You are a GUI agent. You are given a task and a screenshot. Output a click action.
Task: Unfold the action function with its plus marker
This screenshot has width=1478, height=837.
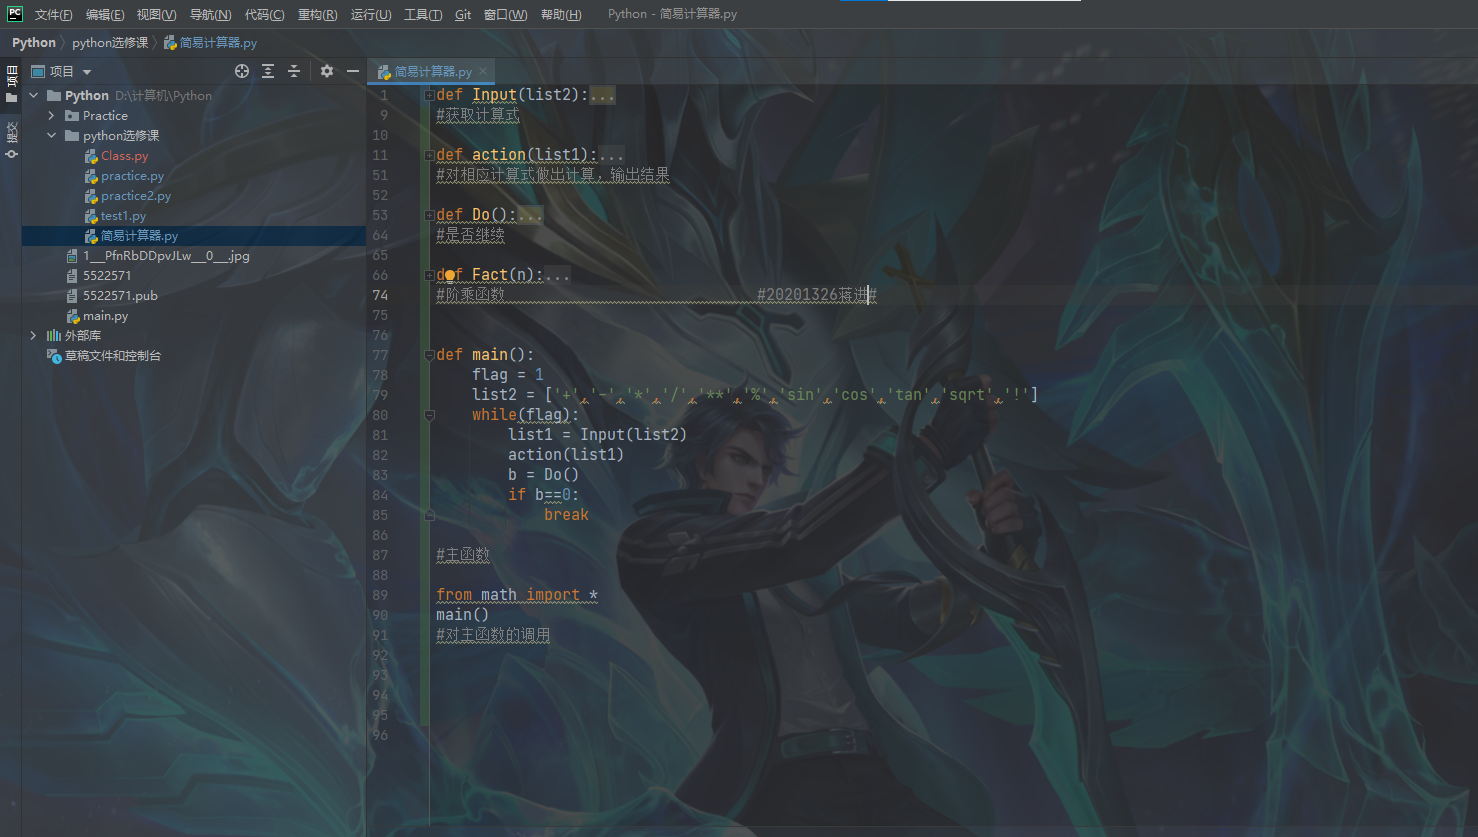tap(429, 155)
